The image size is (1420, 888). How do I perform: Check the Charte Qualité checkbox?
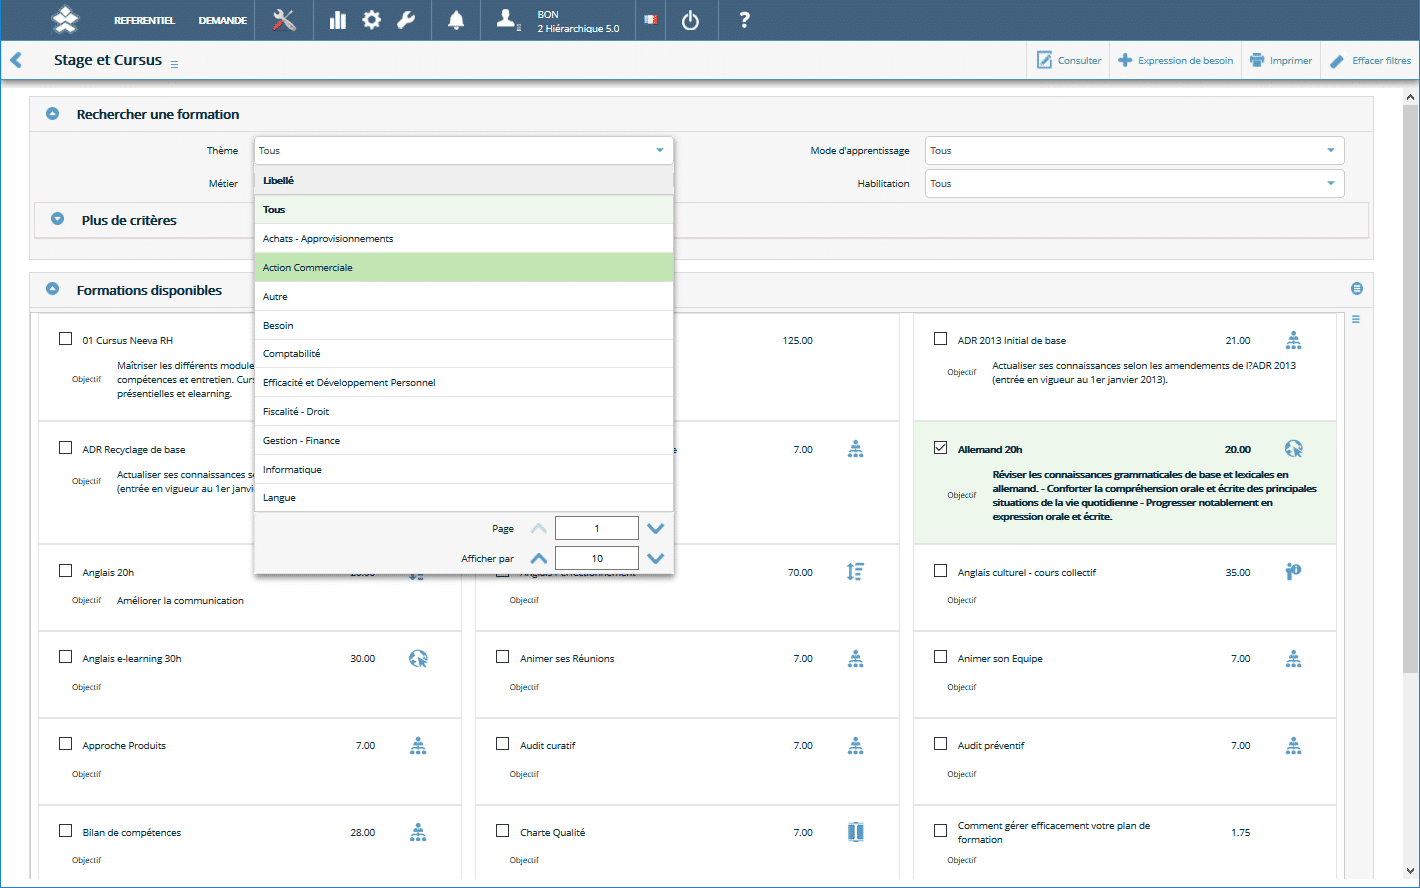coord(503,831)
